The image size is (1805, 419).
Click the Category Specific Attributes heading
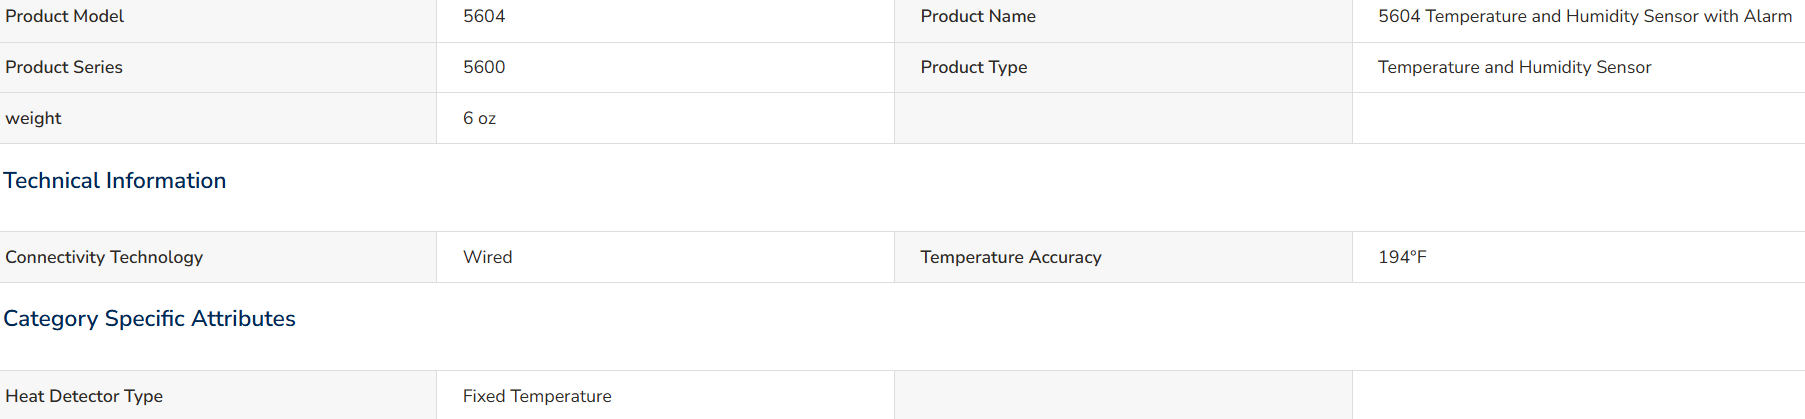[149, 318]
